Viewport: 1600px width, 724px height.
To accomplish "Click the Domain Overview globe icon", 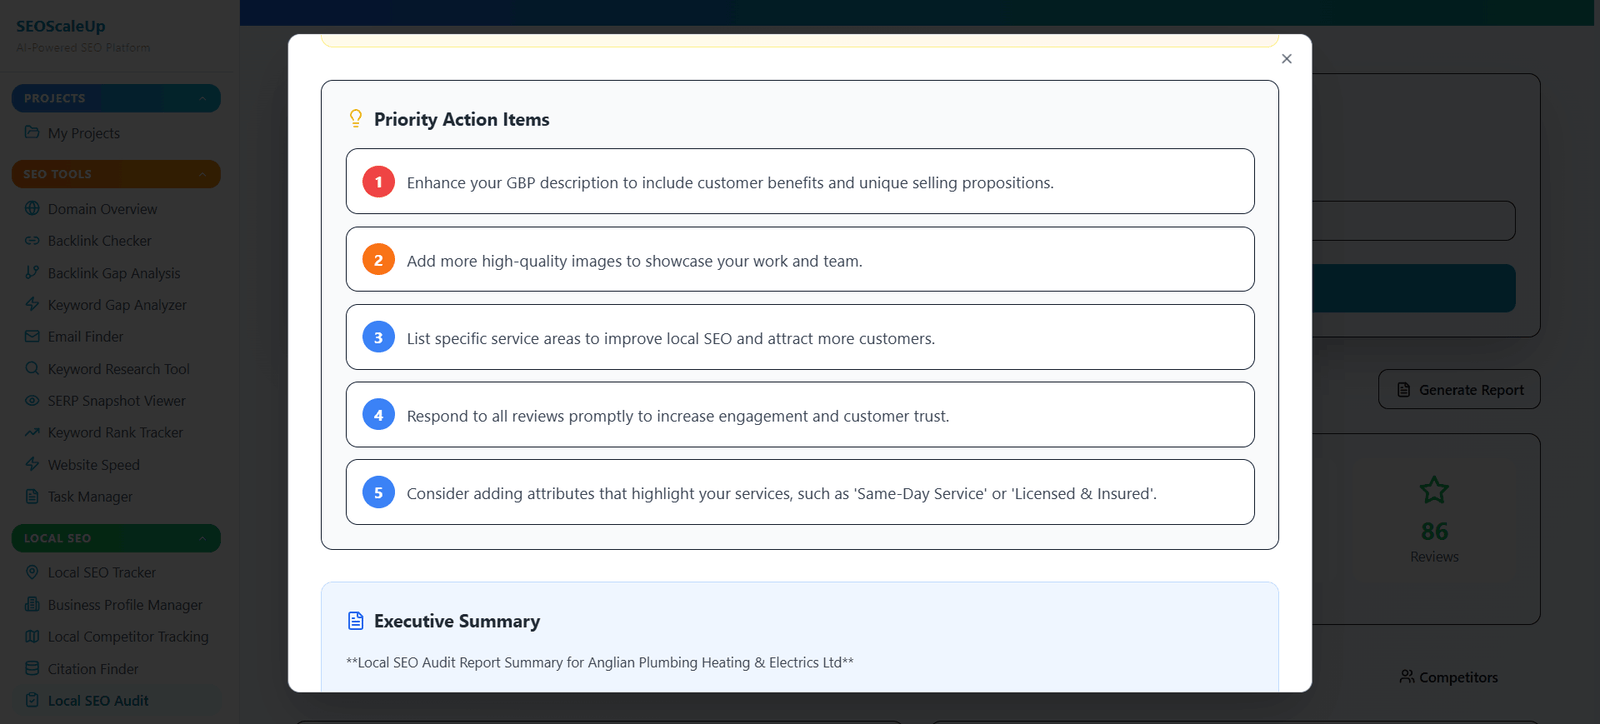I will tap(32, 208).
